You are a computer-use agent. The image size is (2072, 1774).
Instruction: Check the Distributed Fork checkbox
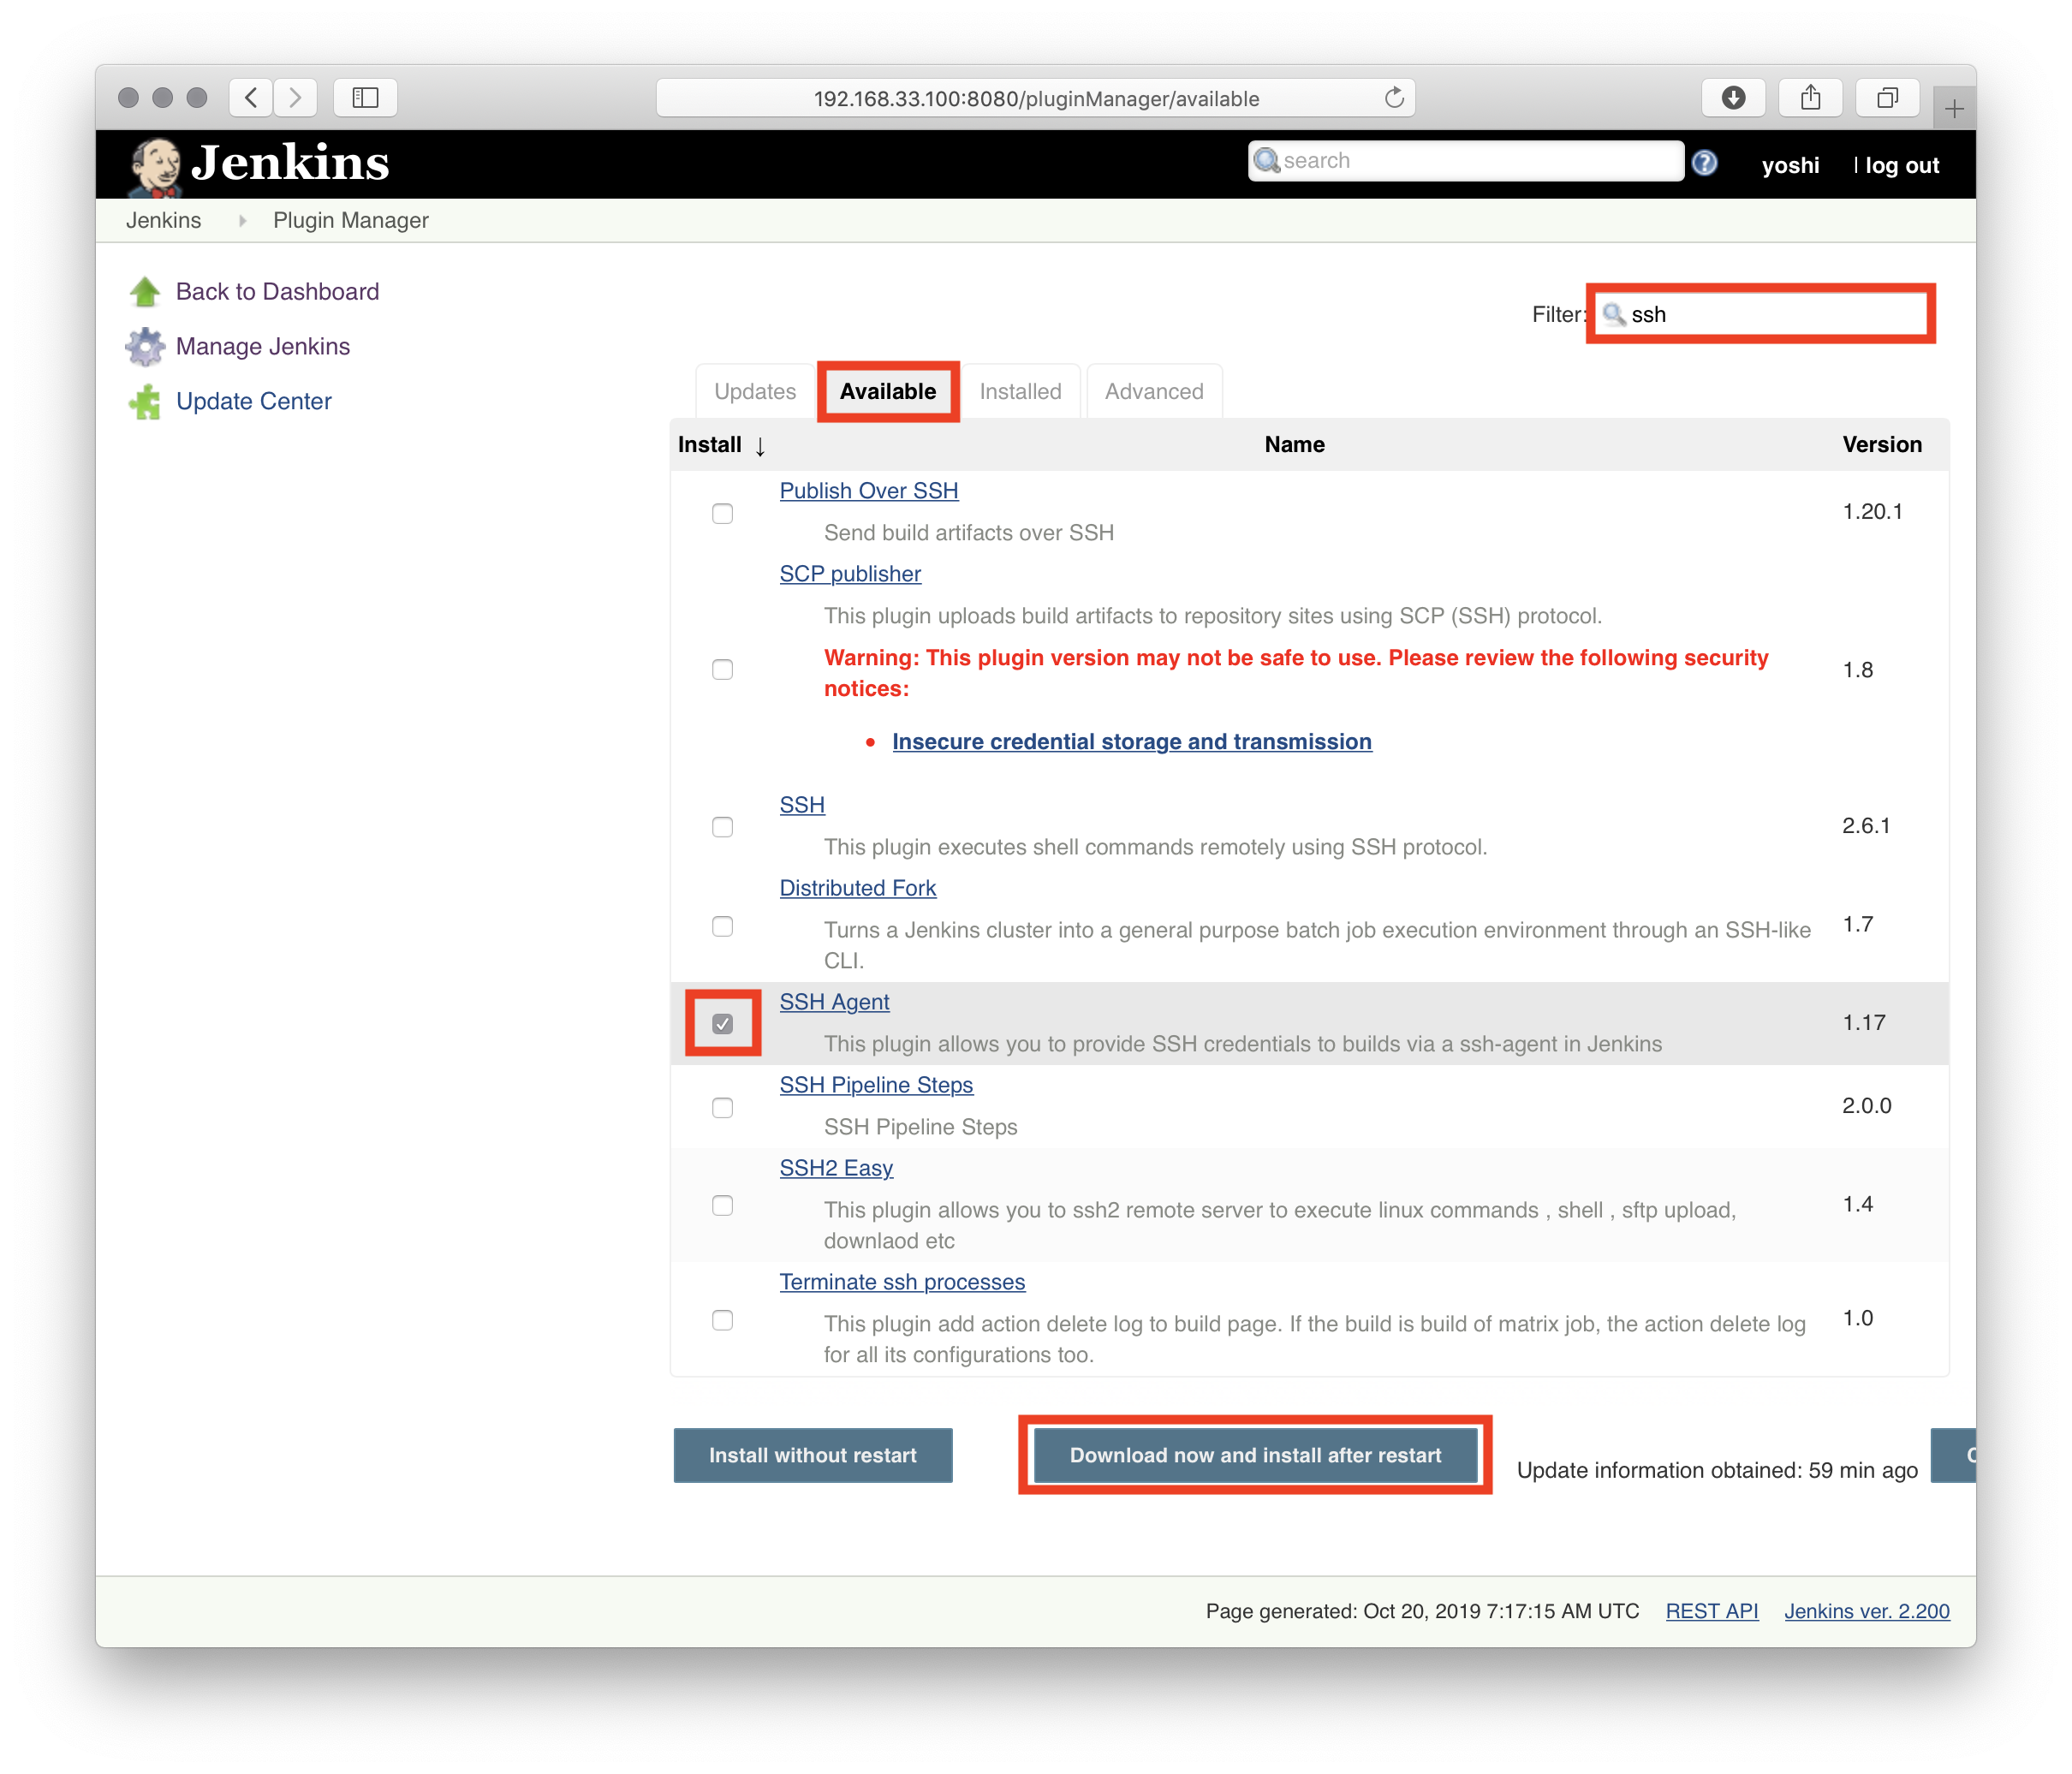click(722, 927)
